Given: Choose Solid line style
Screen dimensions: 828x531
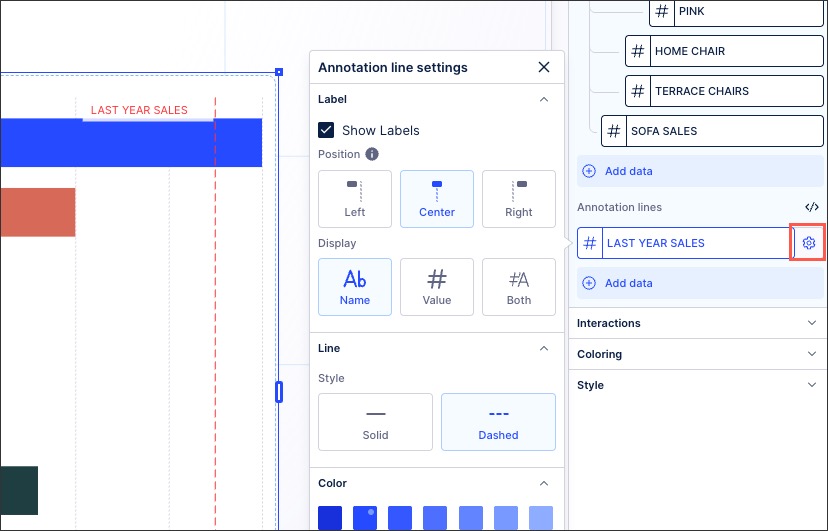Looking at the screenshot, I should (375, 422).
